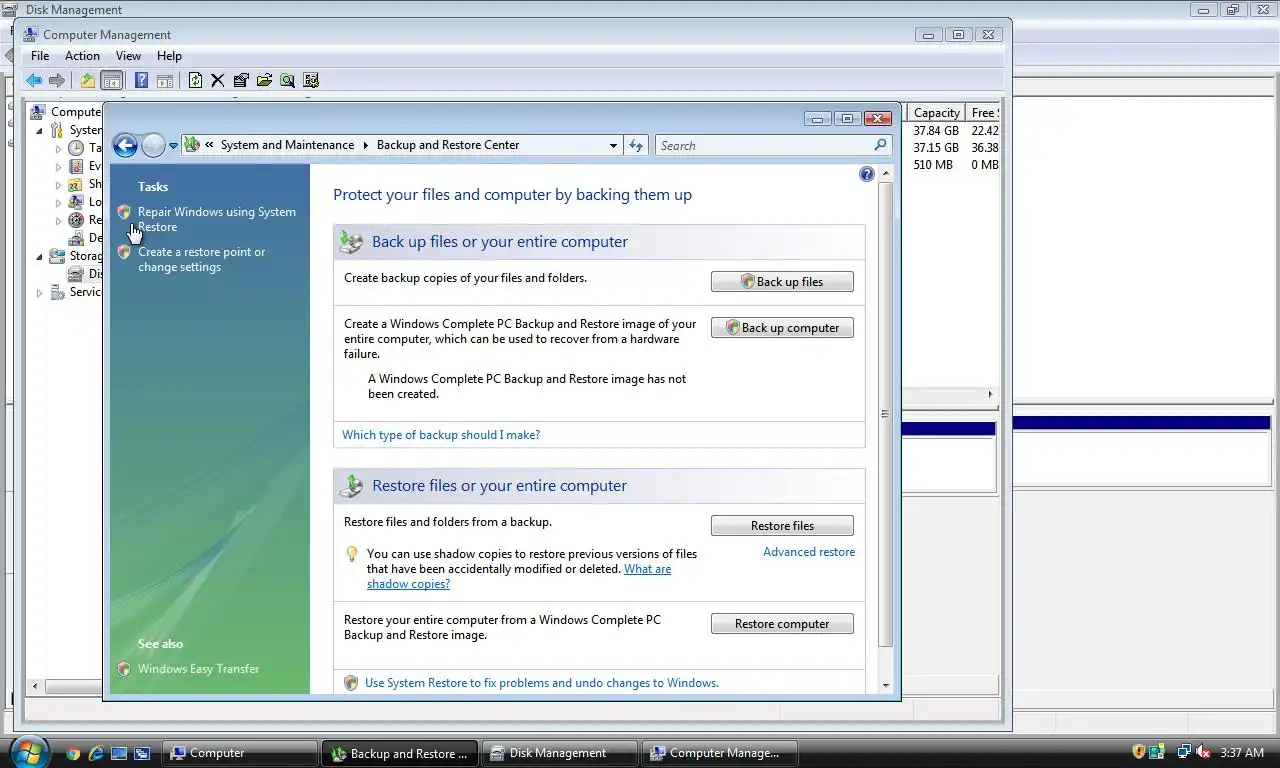Click the Properties toolbar icon with checklist
Viewport: 1280px width, 768px height.
(x=241, y=81)
